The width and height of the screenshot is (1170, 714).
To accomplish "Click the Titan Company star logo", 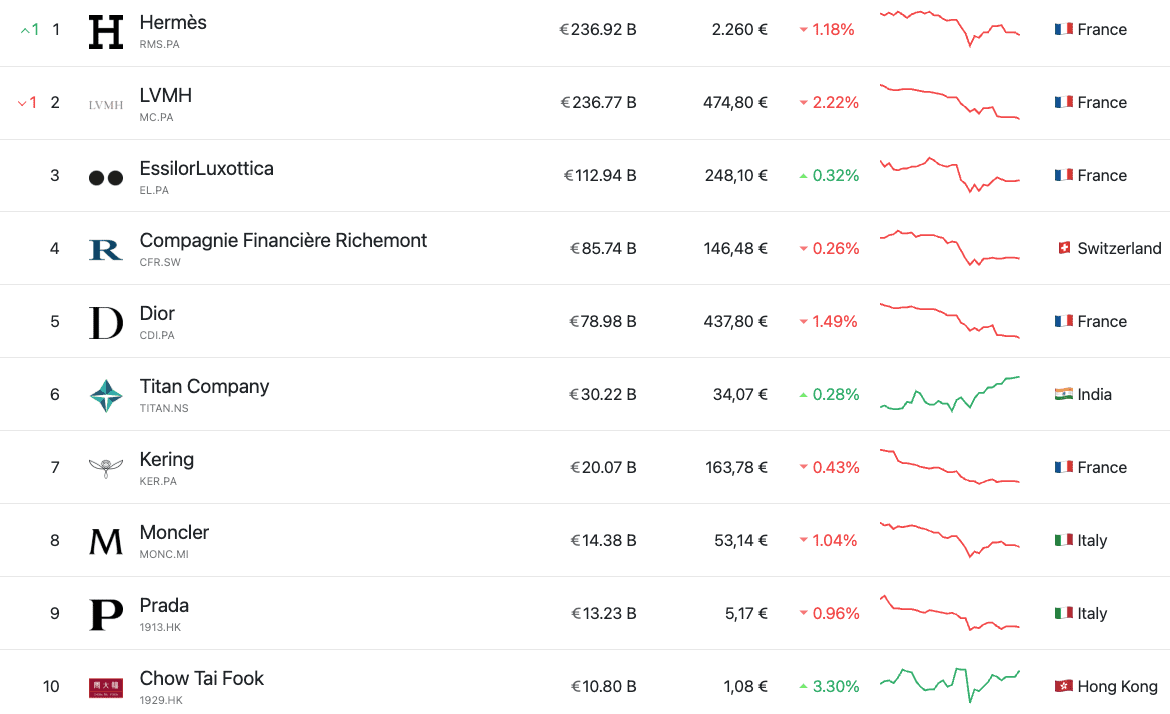I will point(105,396).
